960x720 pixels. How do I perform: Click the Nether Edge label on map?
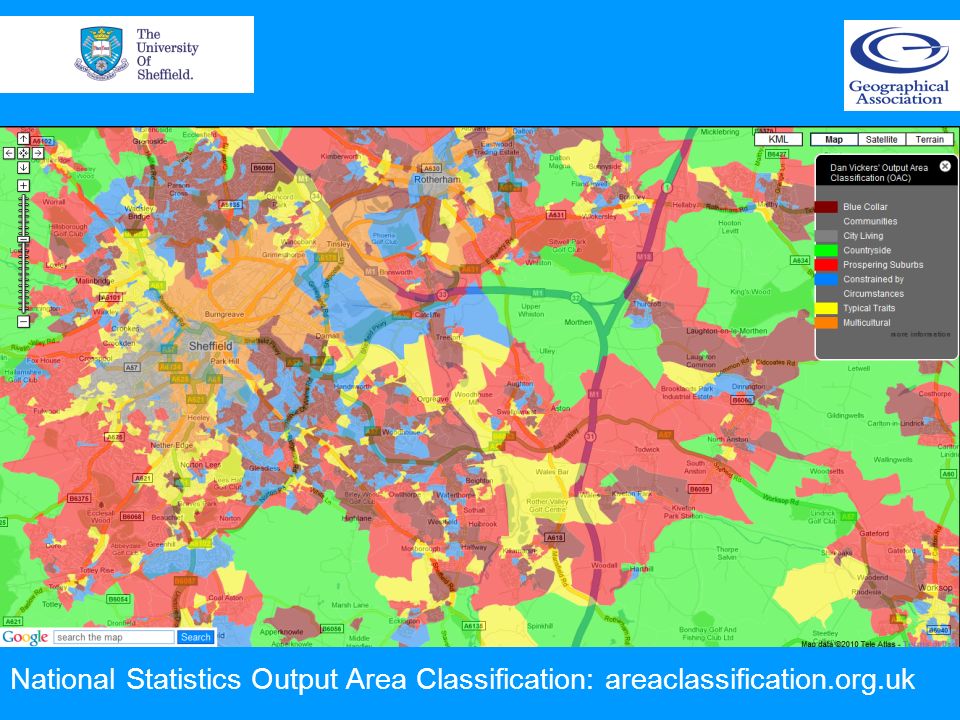coord(171,445)
